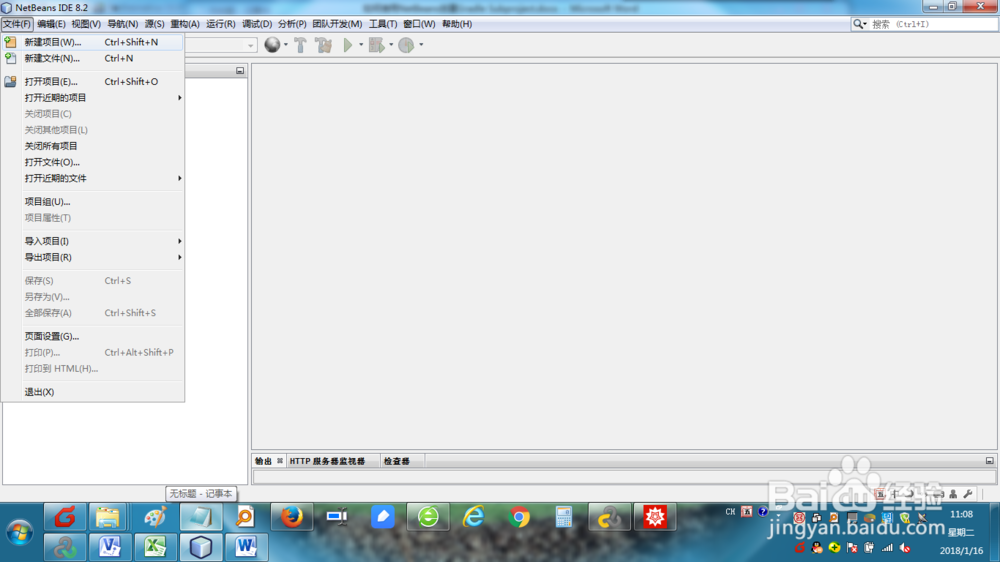1000x562 pixels.
Task: Open the Team menu
Action: 337,24
